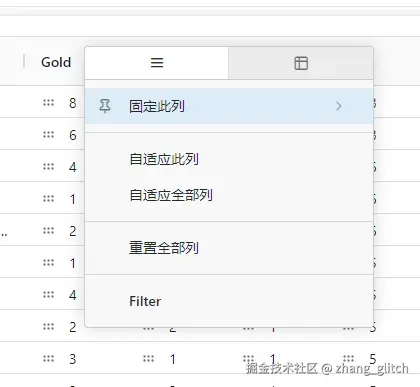This screenshot has width=420, height=387.
Task: Select the Gold cell showing 3
Action: 73,359
